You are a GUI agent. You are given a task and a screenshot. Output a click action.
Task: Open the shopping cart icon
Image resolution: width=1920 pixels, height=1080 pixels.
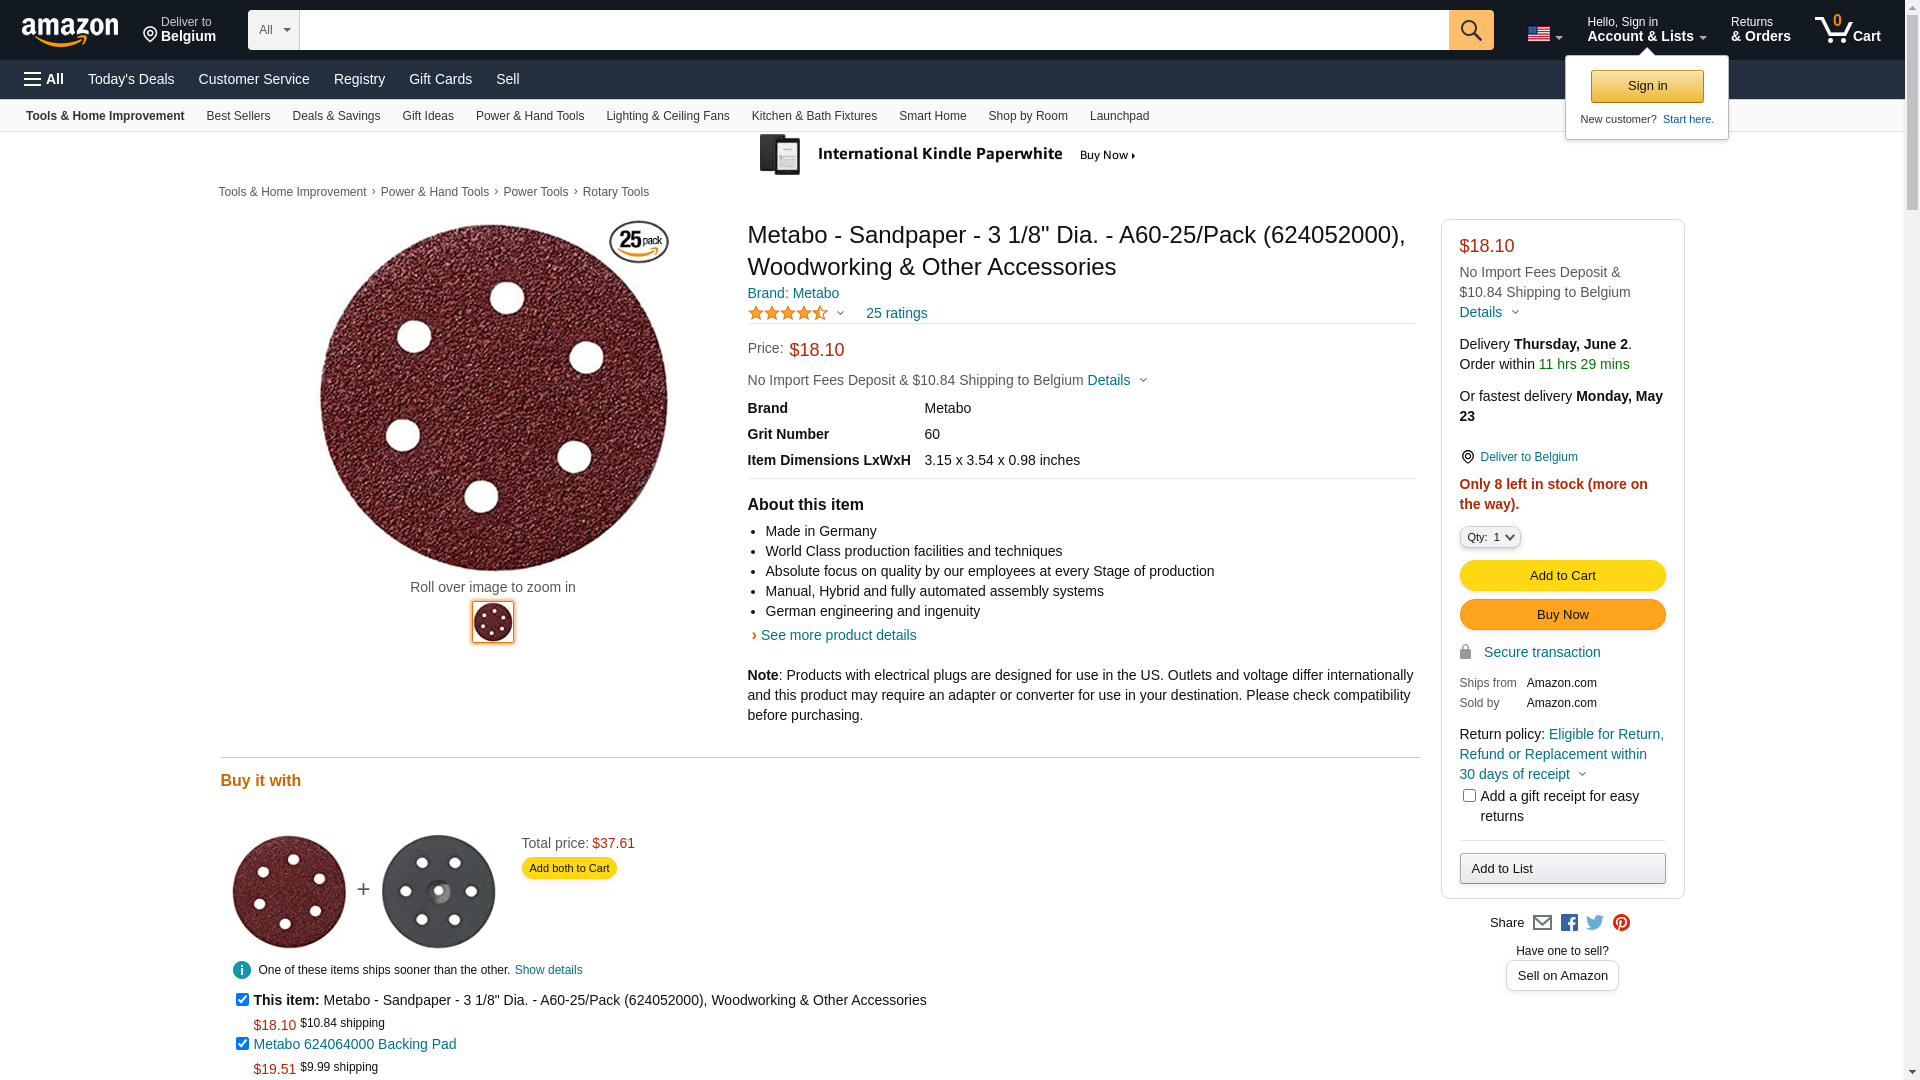[x=1847, y=30]
